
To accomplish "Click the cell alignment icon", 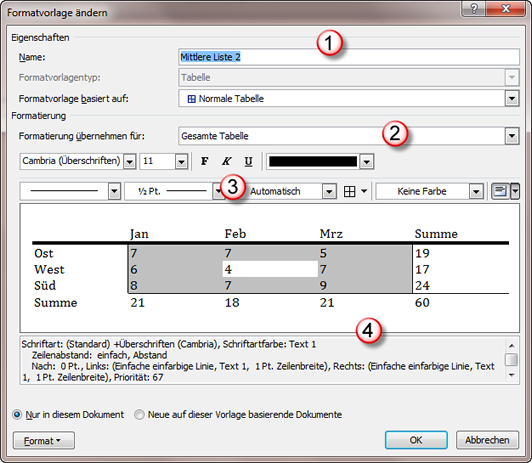I will 501,191.
